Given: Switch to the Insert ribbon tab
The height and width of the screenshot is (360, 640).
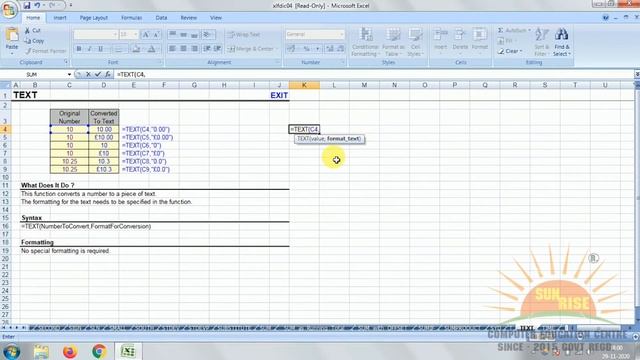Looking at the screenshot, I should coord(60,18).
